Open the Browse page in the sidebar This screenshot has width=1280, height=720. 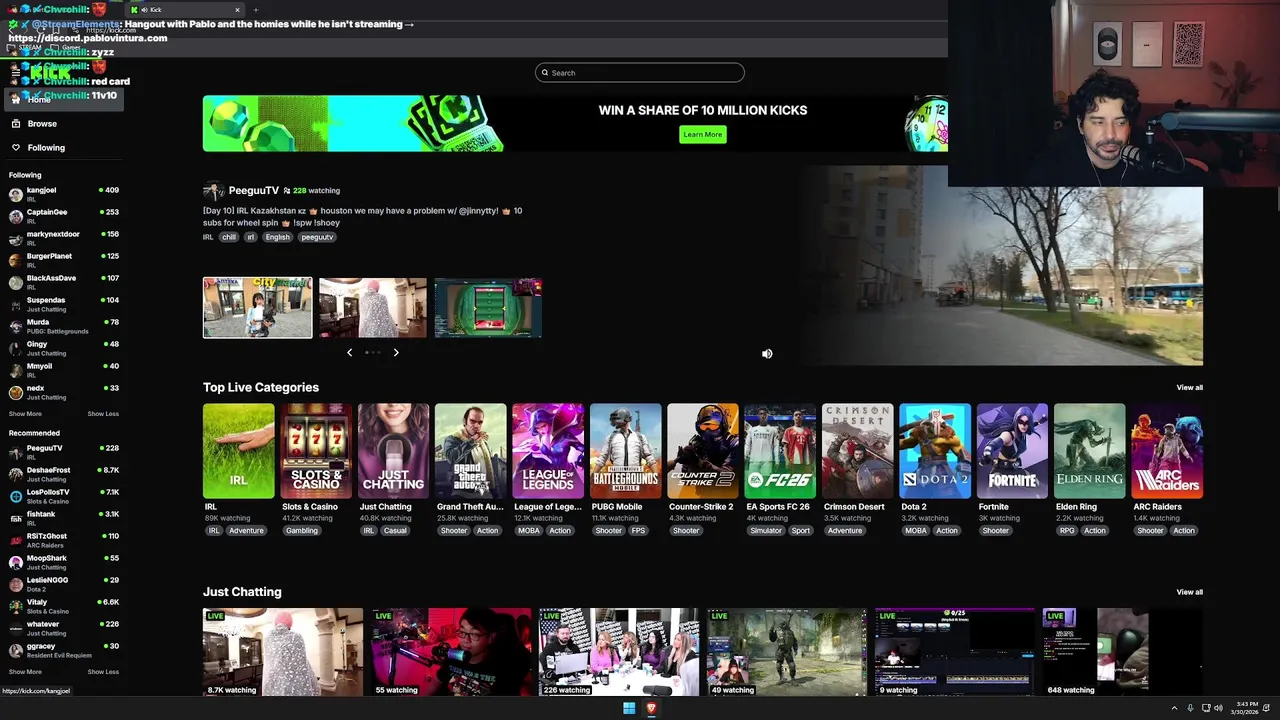42,124
